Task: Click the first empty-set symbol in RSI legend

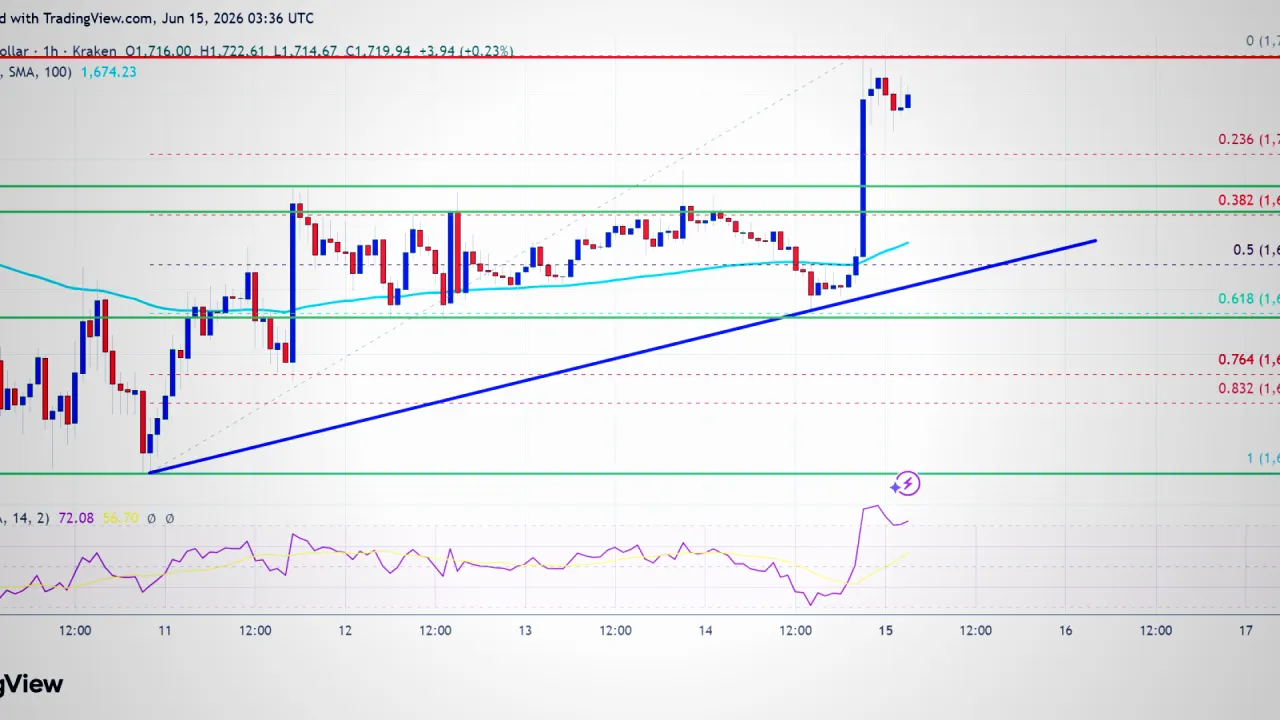Action: coord(151,518)
